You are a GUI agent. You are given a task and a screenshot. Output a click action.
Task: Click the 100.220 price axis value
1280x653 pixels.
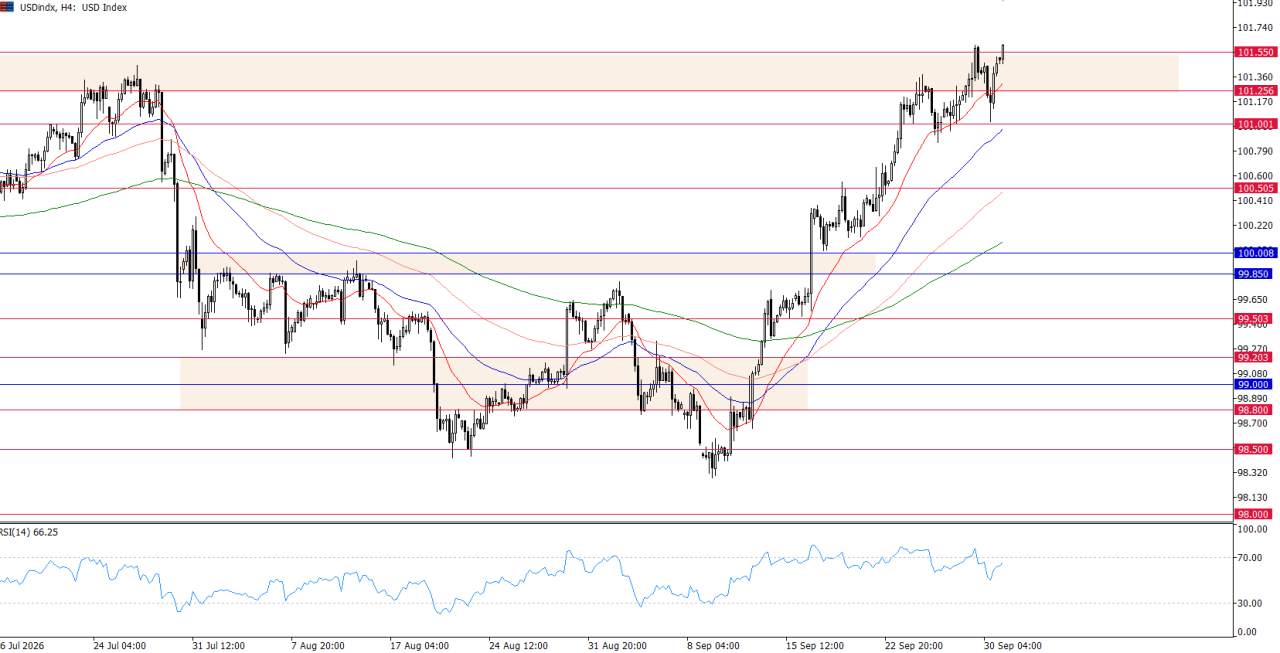pos(1255,225)
